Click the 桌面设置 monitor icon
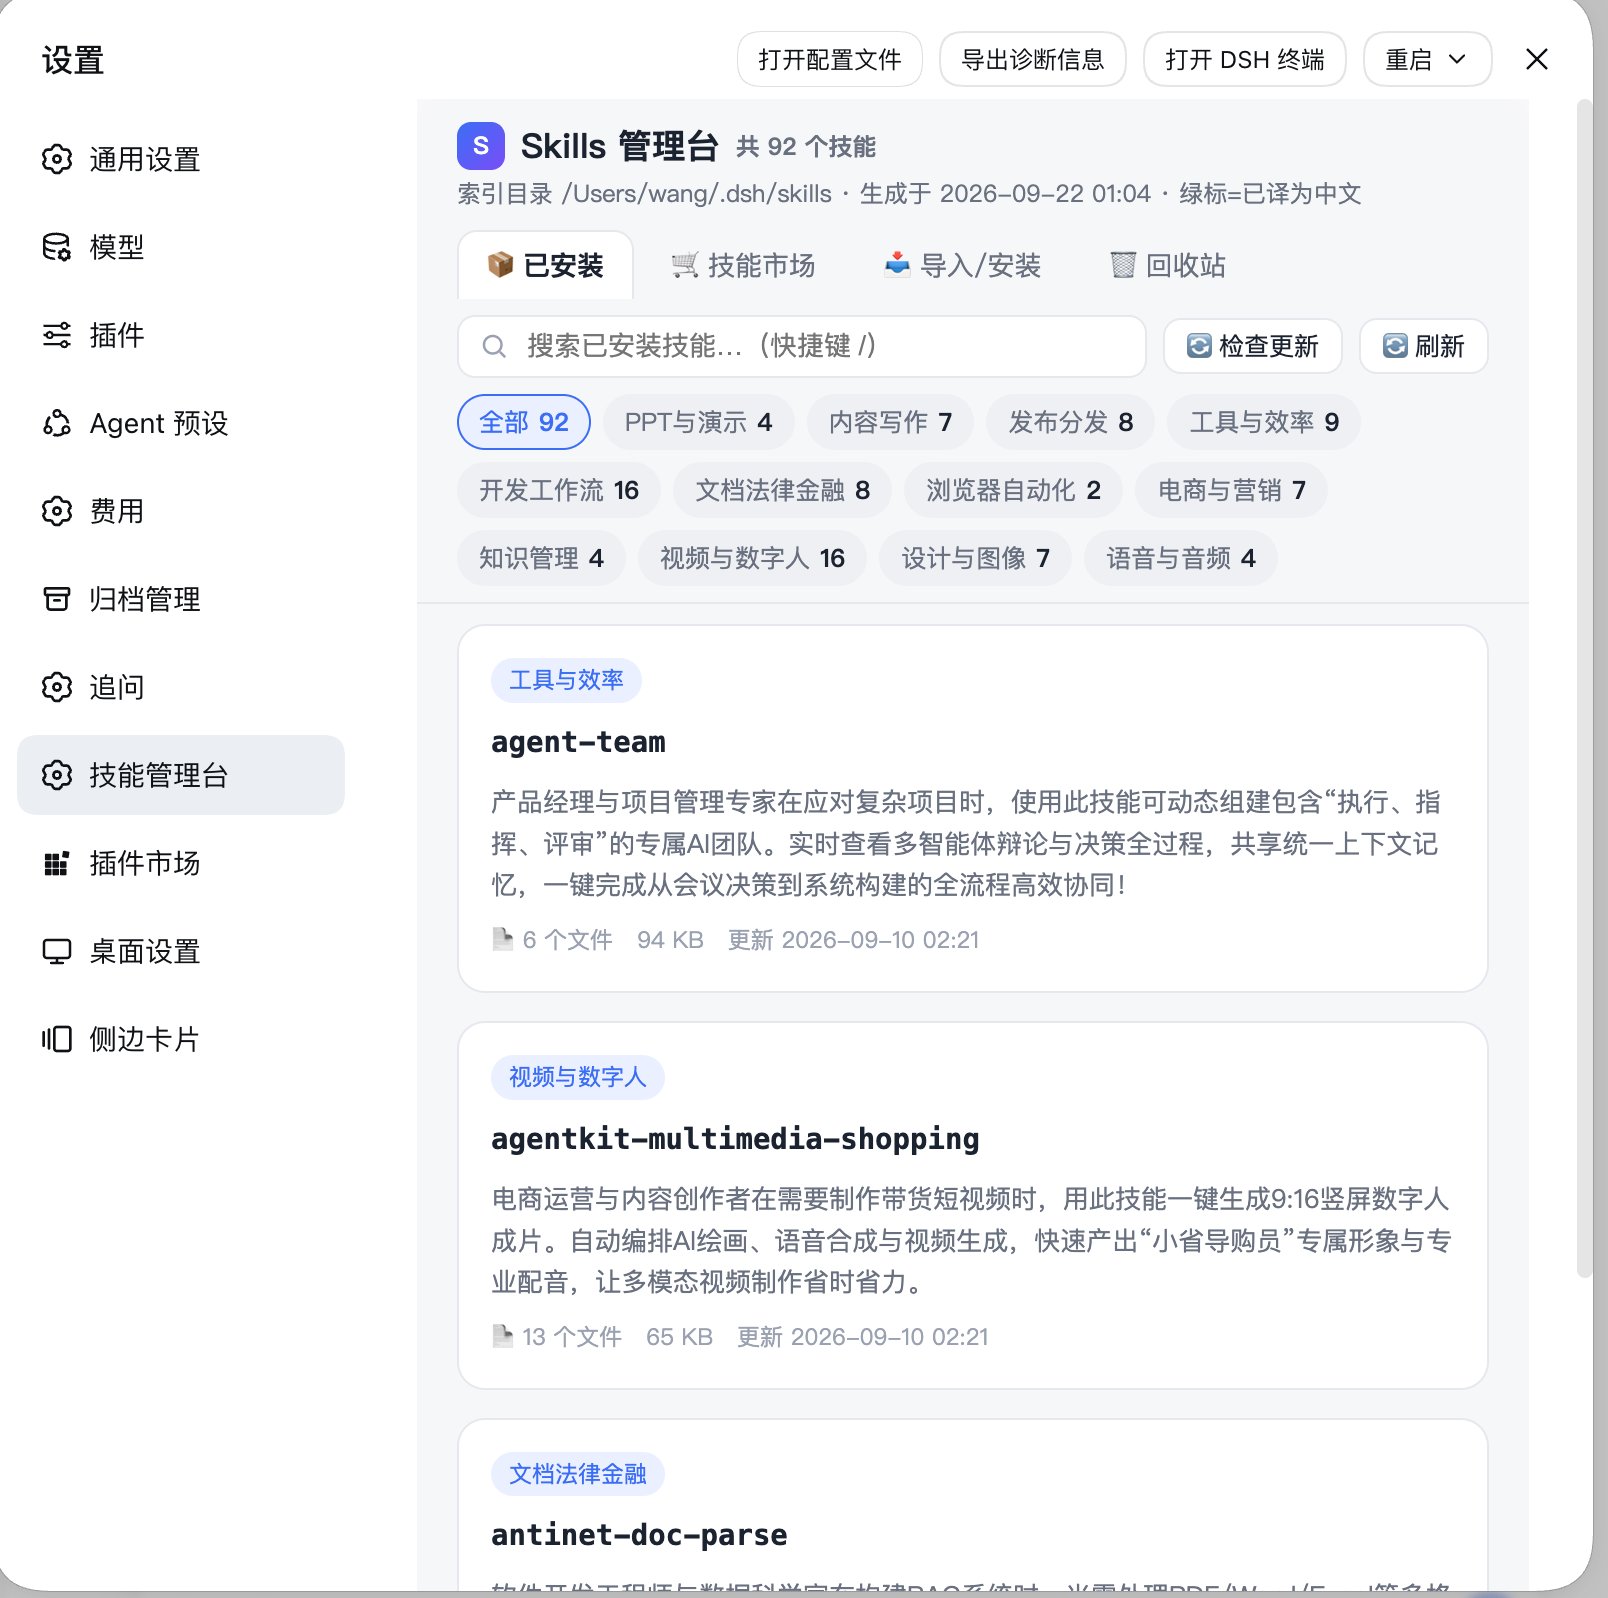1608x1598 pixels. tap(57, 951)
